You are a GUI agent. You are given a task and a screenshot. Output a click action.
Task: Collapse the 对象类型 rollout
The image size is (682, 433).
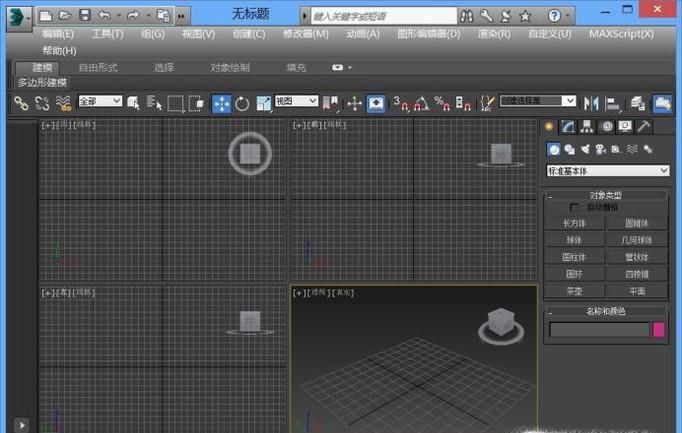pyautogui.click(x=606, y=195)
